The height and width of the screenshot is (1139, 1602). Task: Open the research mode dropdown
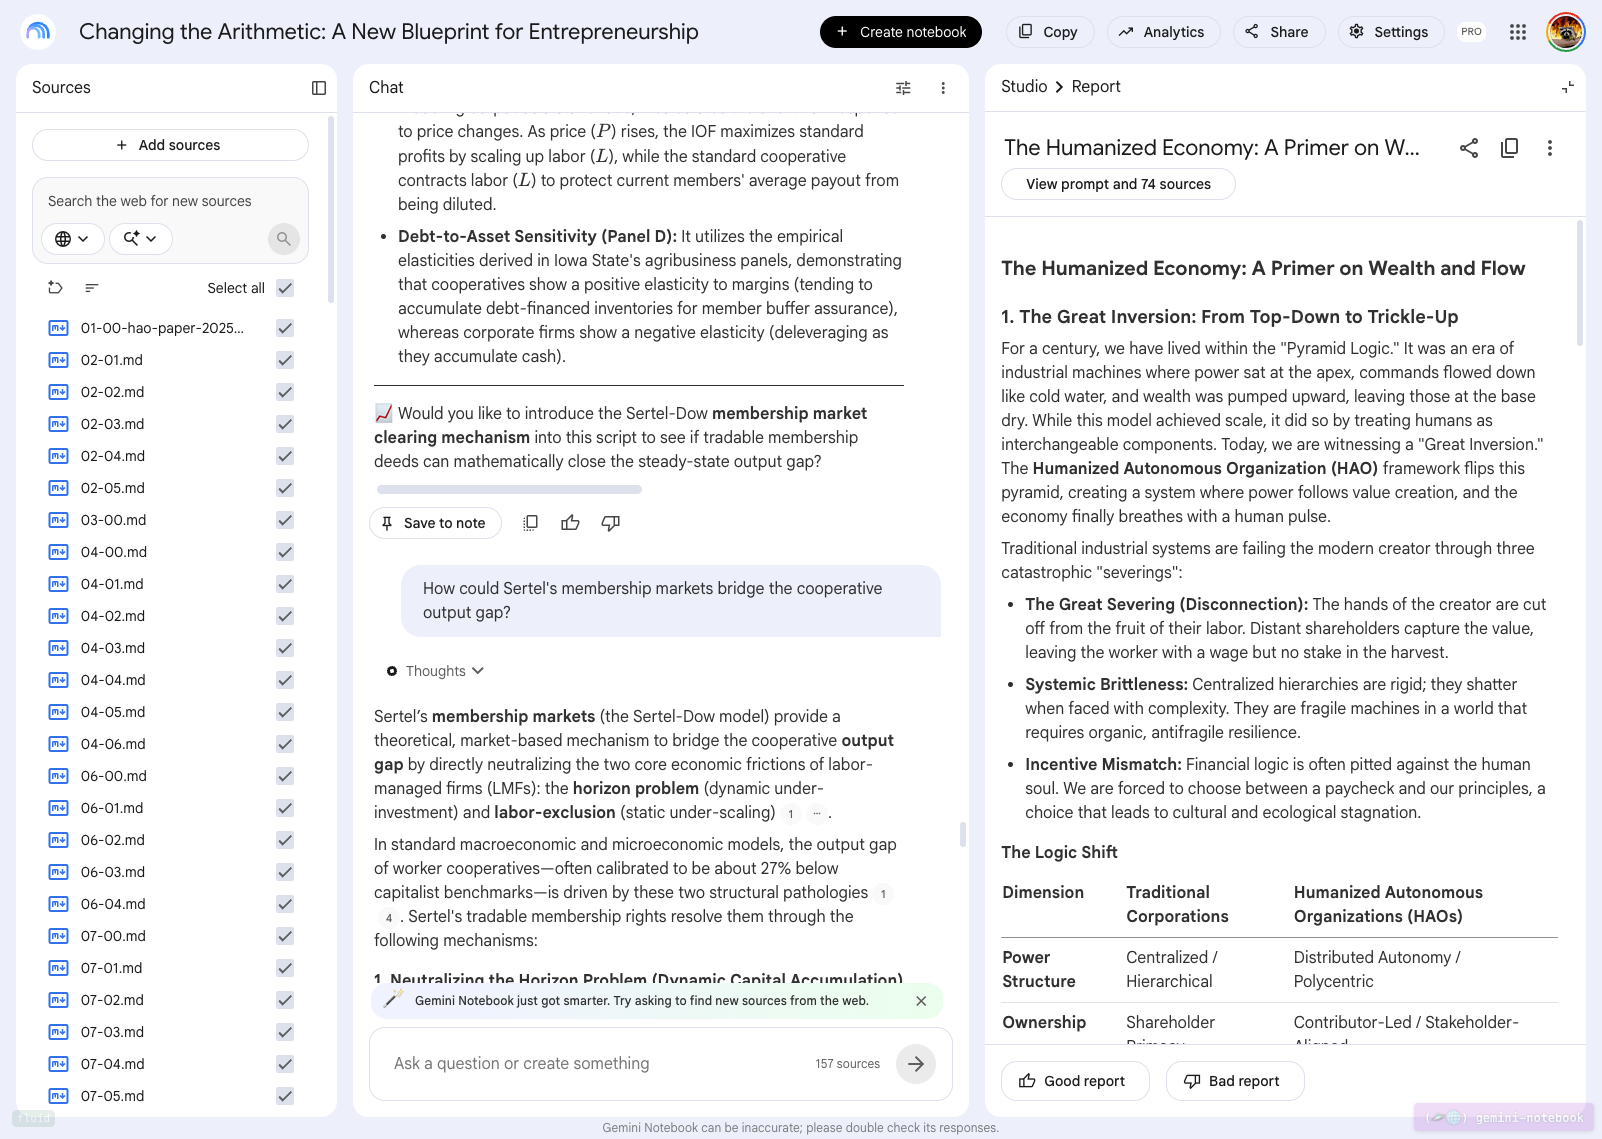(140, 239)
